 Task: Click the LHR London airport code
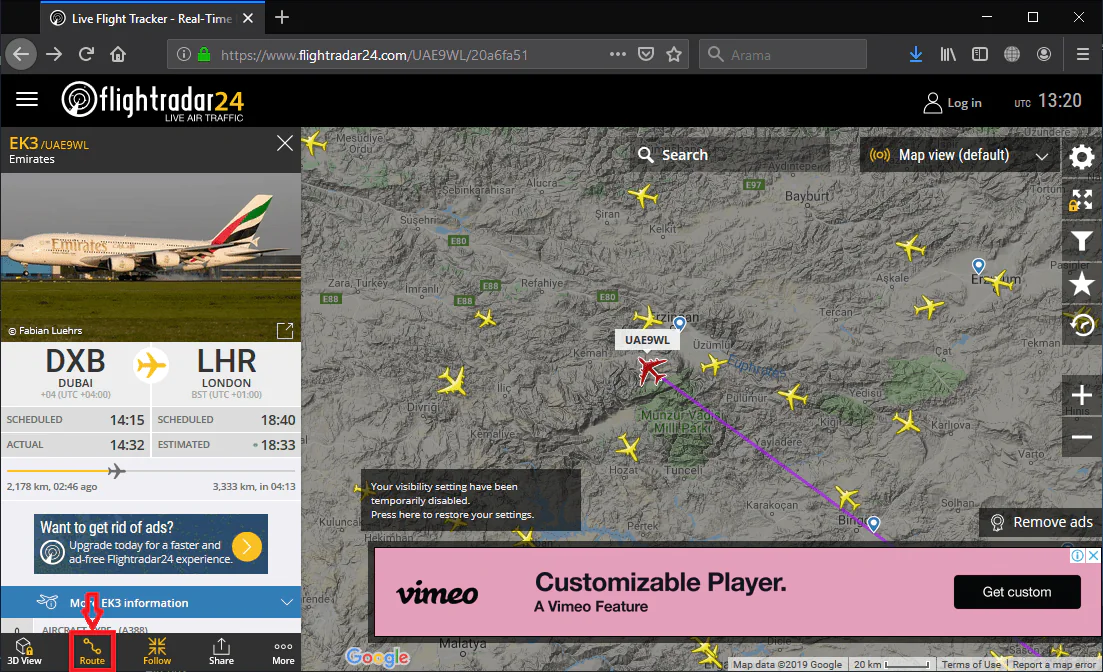coord(226,361)
